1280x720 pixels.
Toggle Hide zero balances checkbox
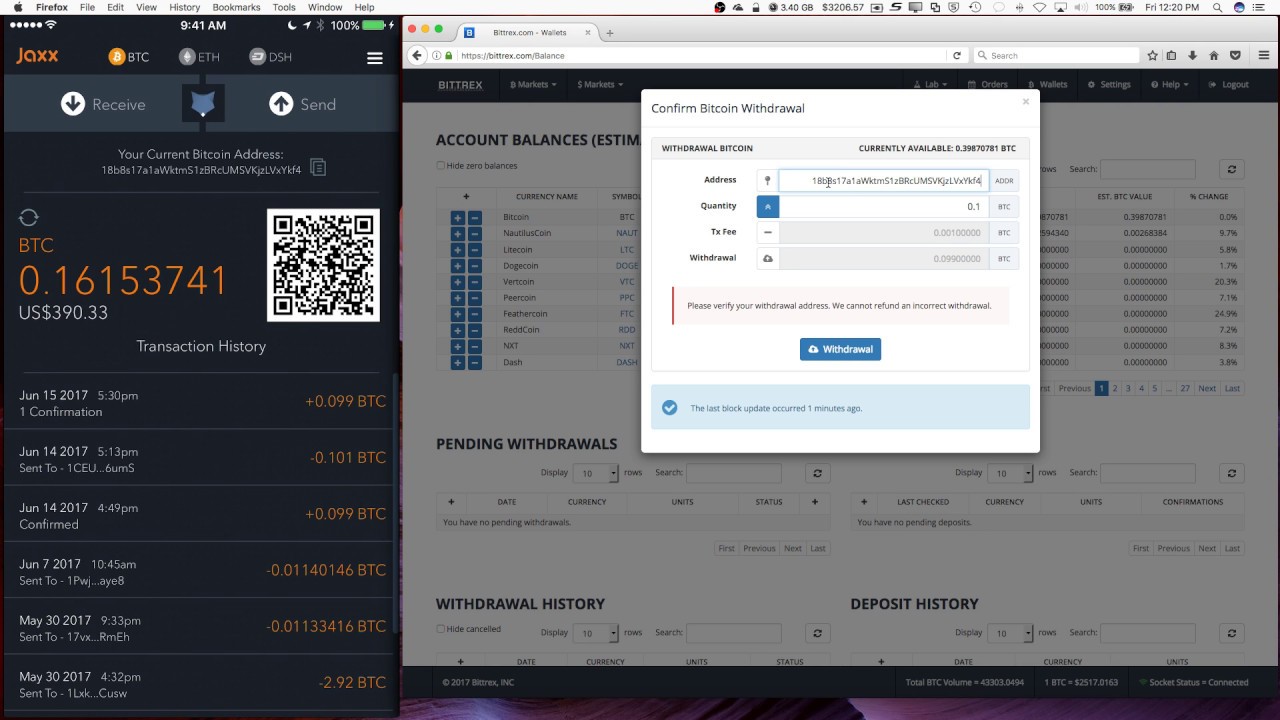pos(440,165)
